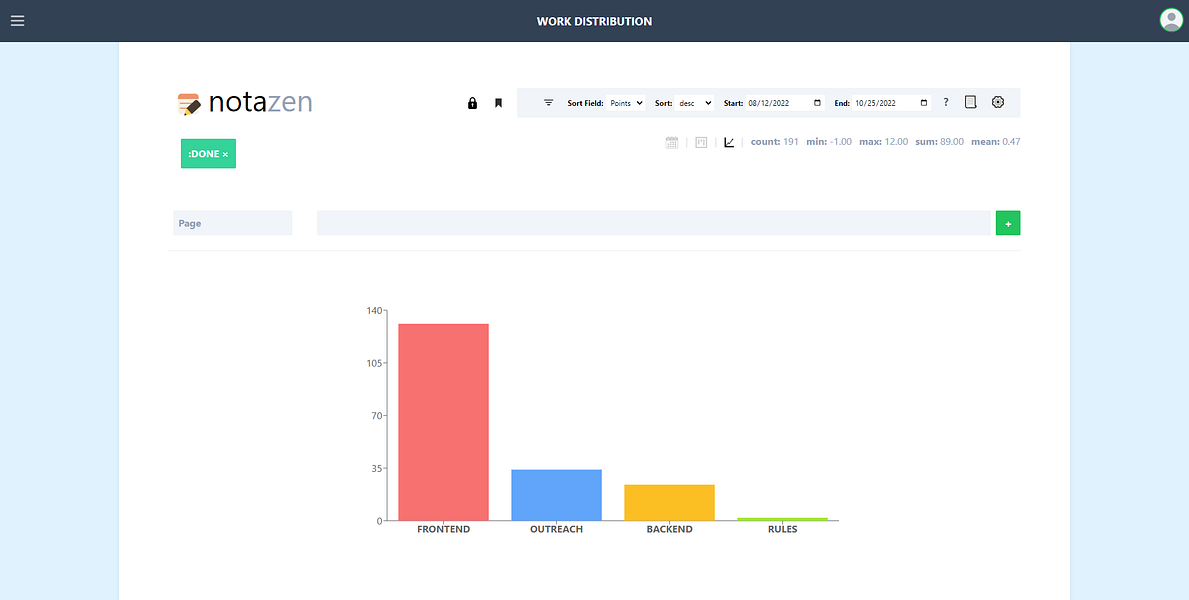Switch to calendar view icon

(x=672, y=143)
